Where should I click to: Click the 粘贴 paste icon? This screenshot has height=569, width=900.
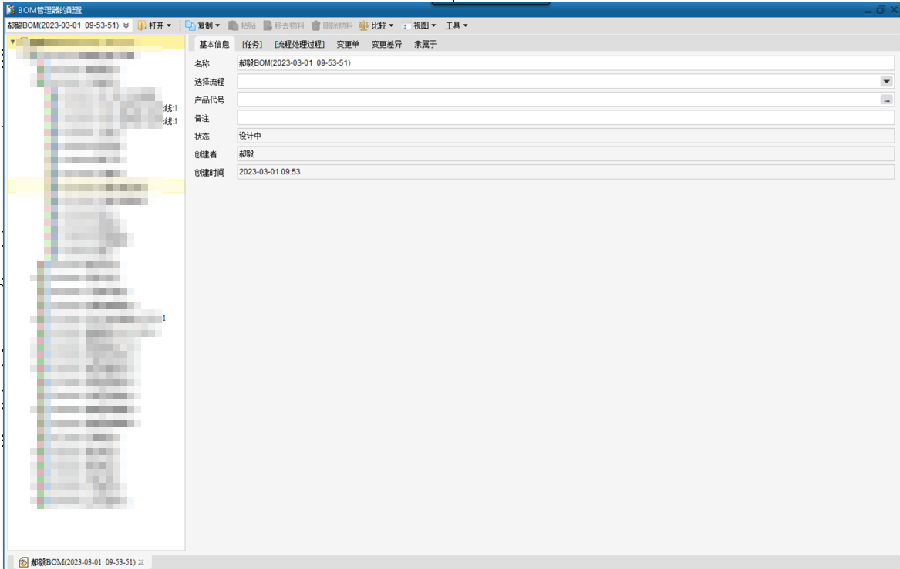tap(233, 25)
